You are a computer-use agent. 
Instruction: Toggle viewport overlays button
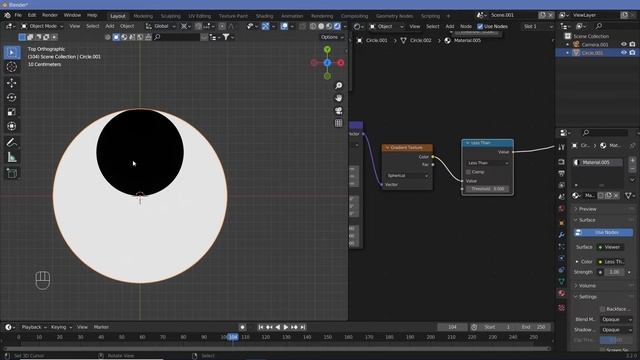pos(284,26)
